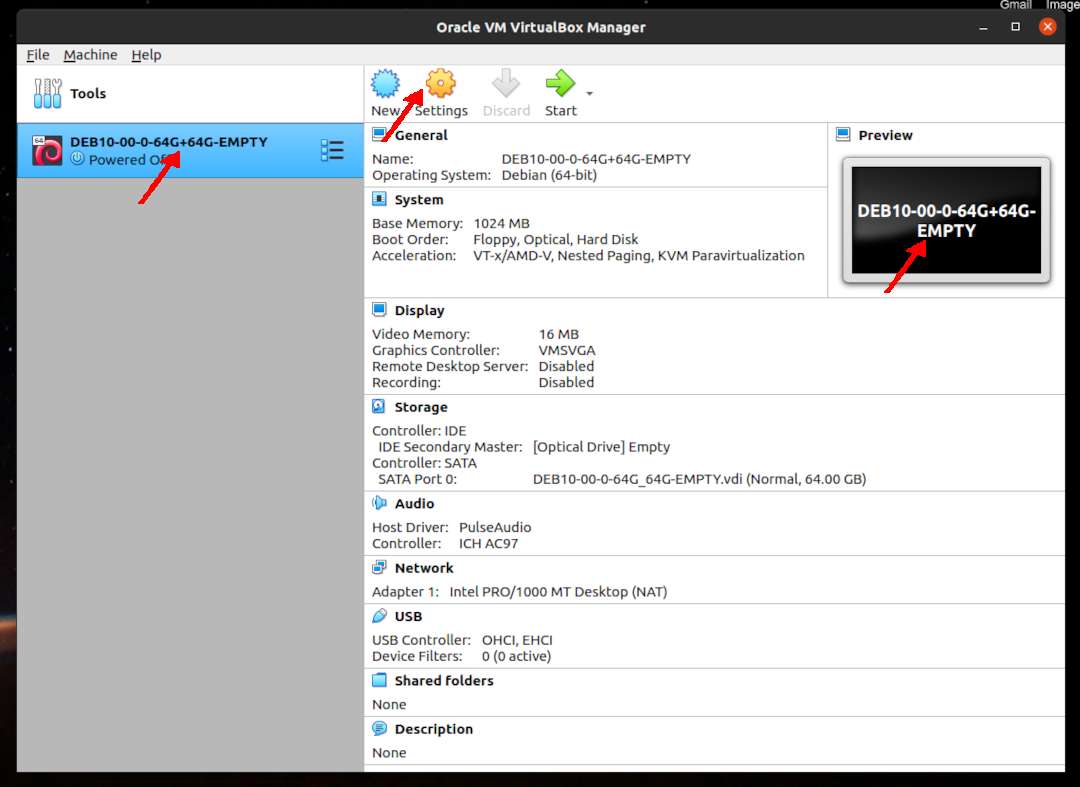1080x787 pixels.
Task: Click 'Floppy, Optical, Hard Disk' boot order
Action: click(x=555, y=240)
